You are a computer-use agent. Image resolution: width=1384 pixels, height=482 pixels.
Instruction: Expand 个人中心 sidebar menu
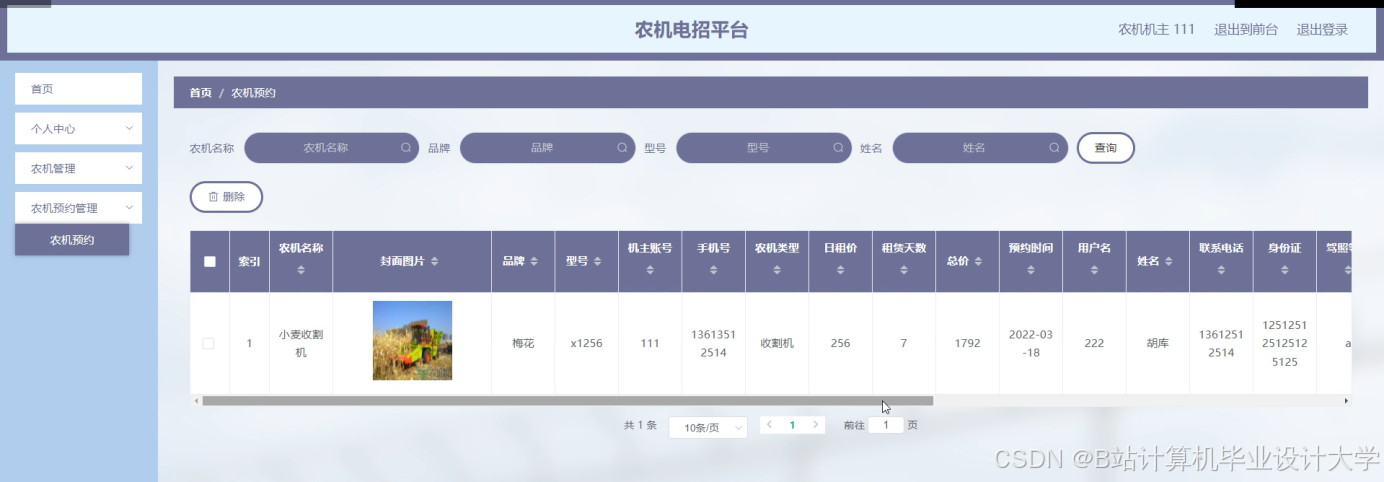(78, 128)
